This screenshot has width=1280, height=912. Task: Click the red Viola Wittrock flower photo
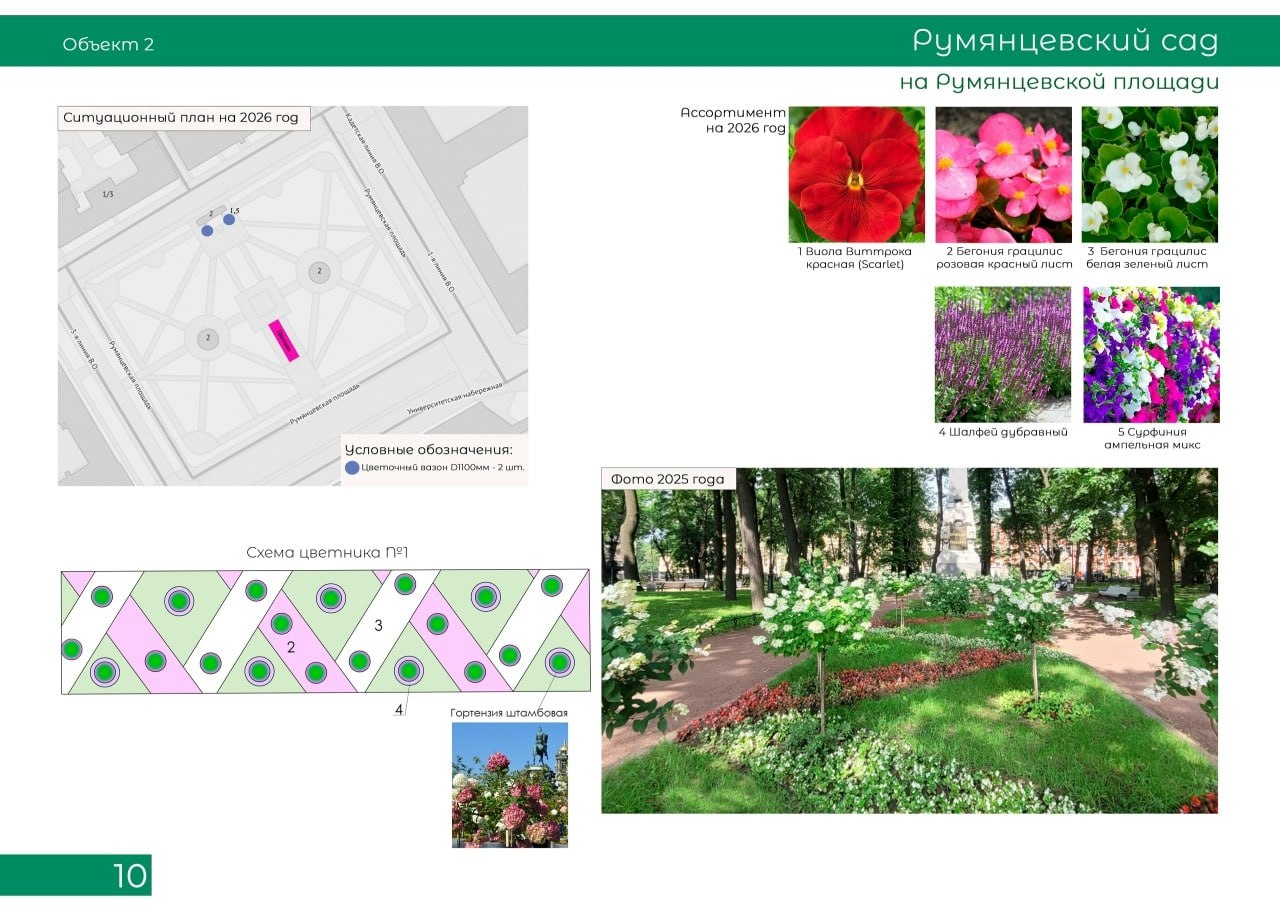click(x=857, y=174)
